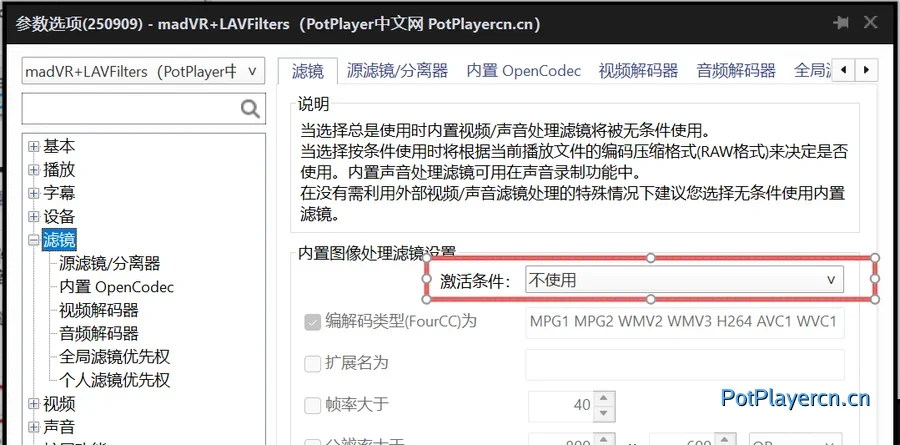Screen dimensions: 900x445
Task: Select 个人滤镜优先权 in the tree
Action: pyautogui.click(x=115, y=381)
